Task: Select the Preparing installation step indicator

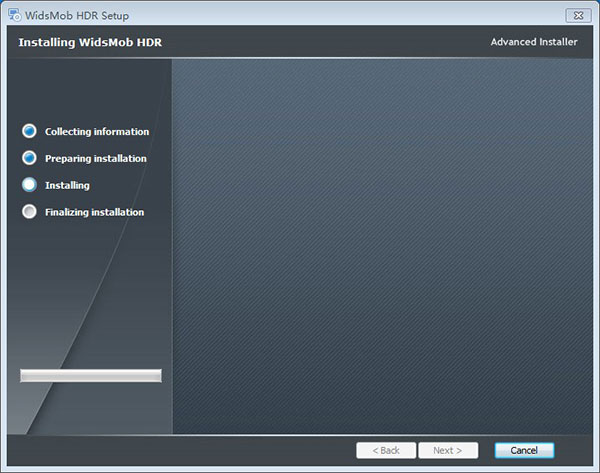Action: pos(29,158)
